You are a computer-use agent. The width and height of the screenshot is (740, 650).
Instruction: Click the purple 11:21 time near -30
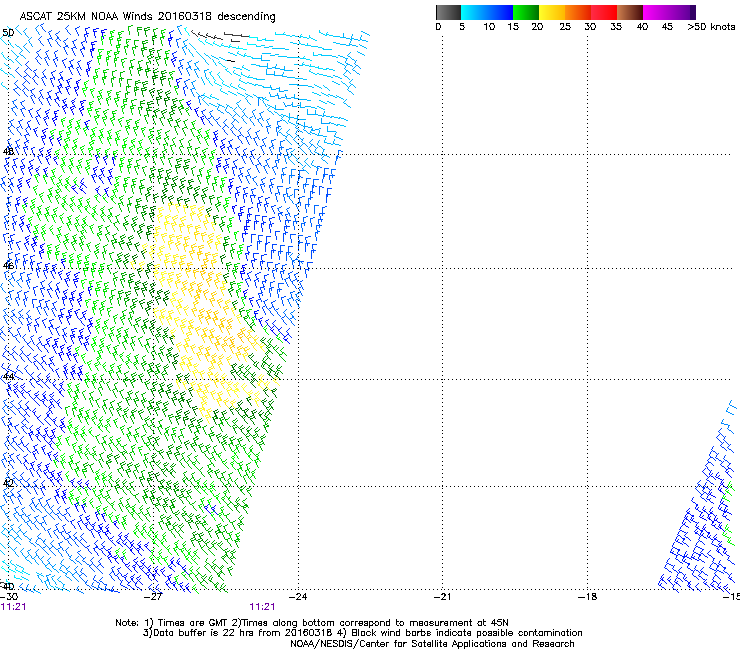pos(14,607)
